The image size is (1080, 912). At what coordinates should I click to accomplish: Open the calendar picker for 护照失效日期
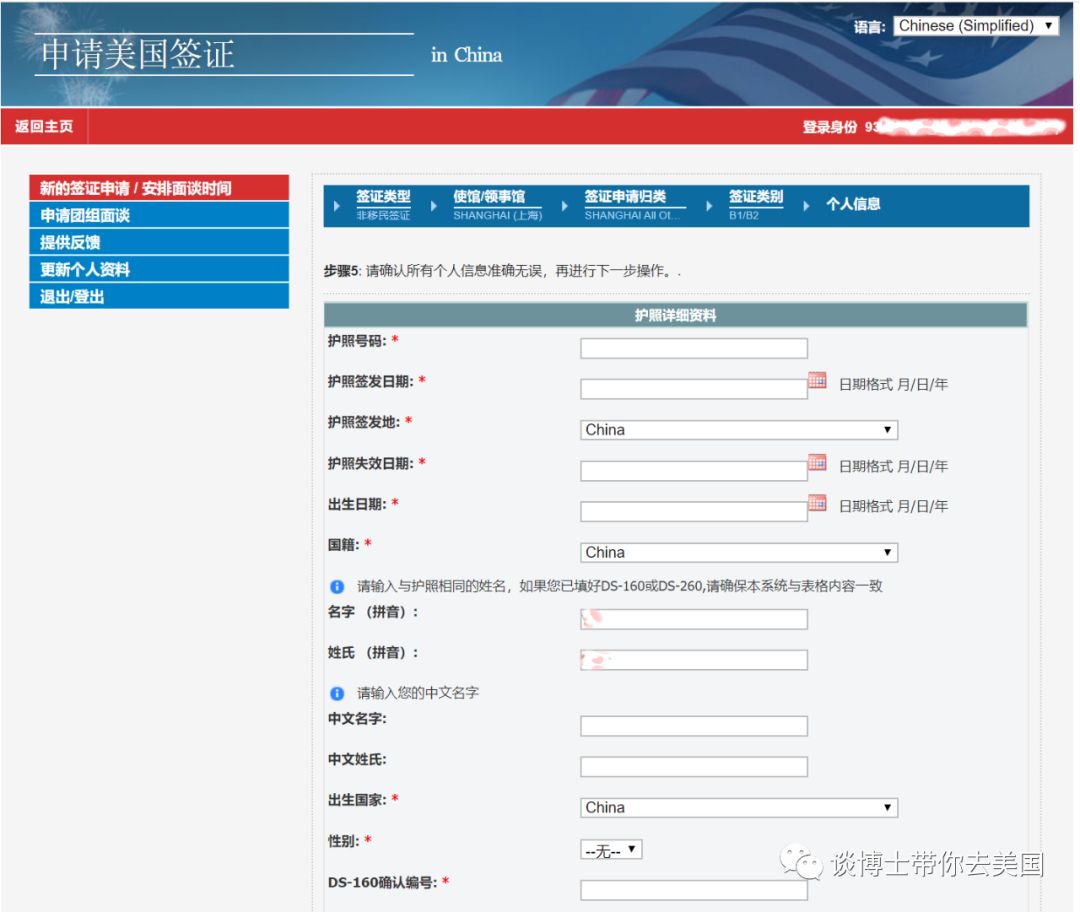point(818,463)
